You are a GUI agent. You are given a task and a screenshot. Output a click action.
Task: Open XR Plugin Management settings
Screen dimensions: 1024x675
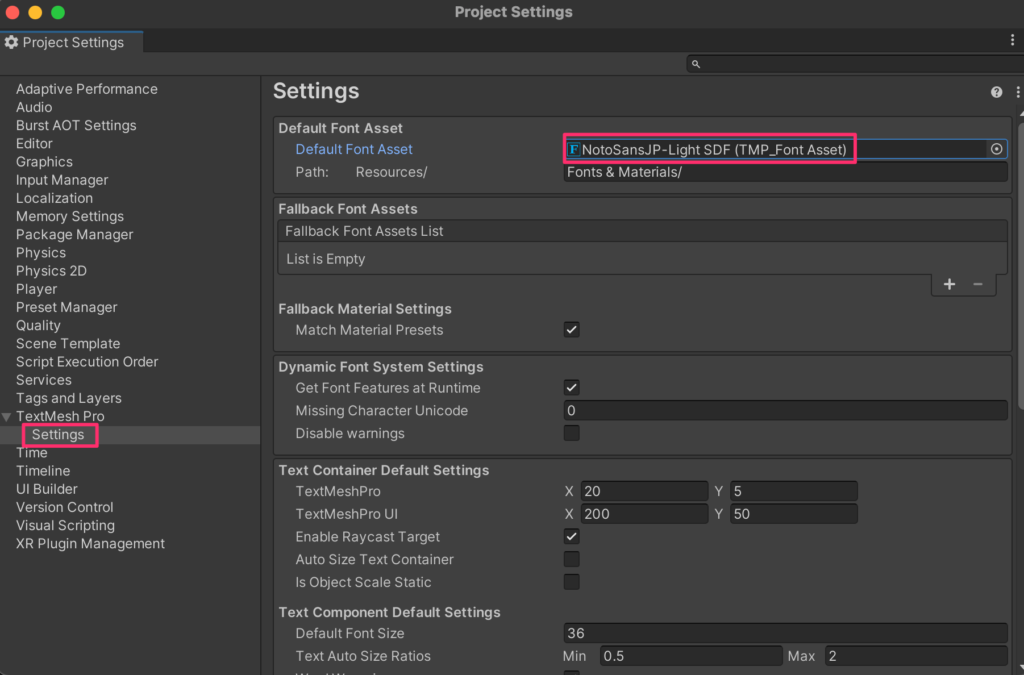90,544
